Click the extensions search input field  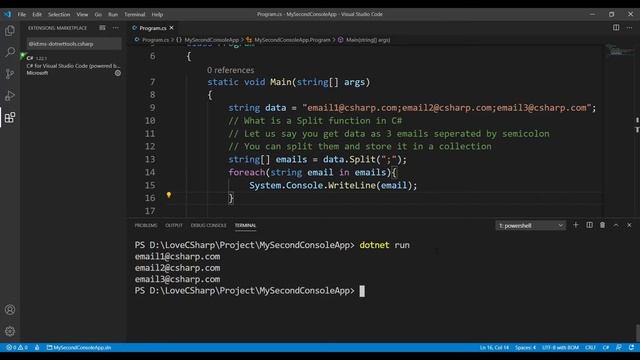coord(73,44)
